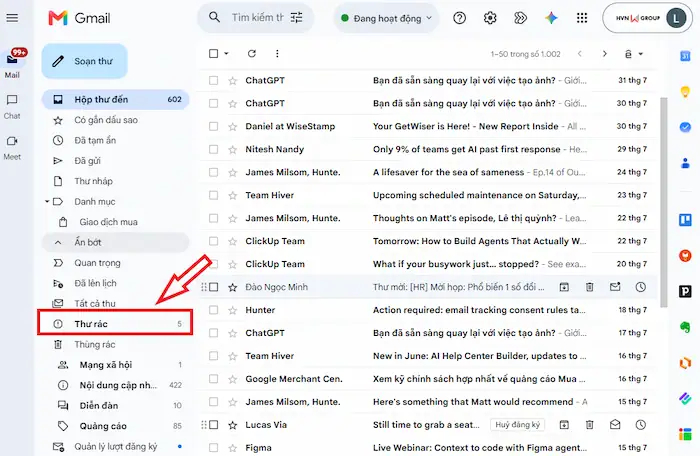Open Mạng xã hội social category
Screen dimensions: 700x456
[116, 365]
